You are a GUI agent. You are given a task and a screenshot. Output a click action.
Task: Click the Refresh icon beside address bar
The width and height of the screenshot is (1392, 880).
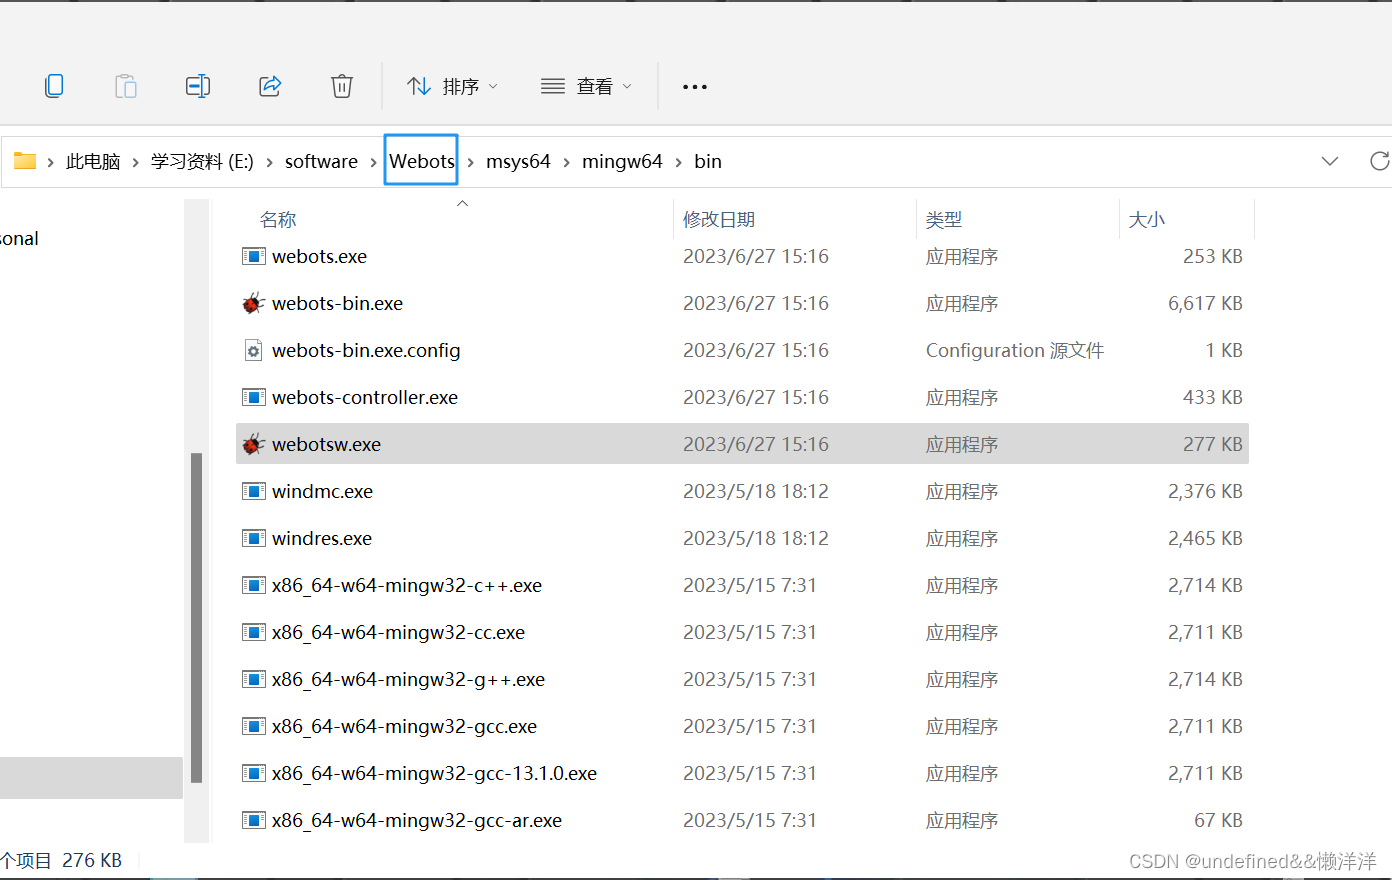pyautogui.click(x=1380, y=161)
